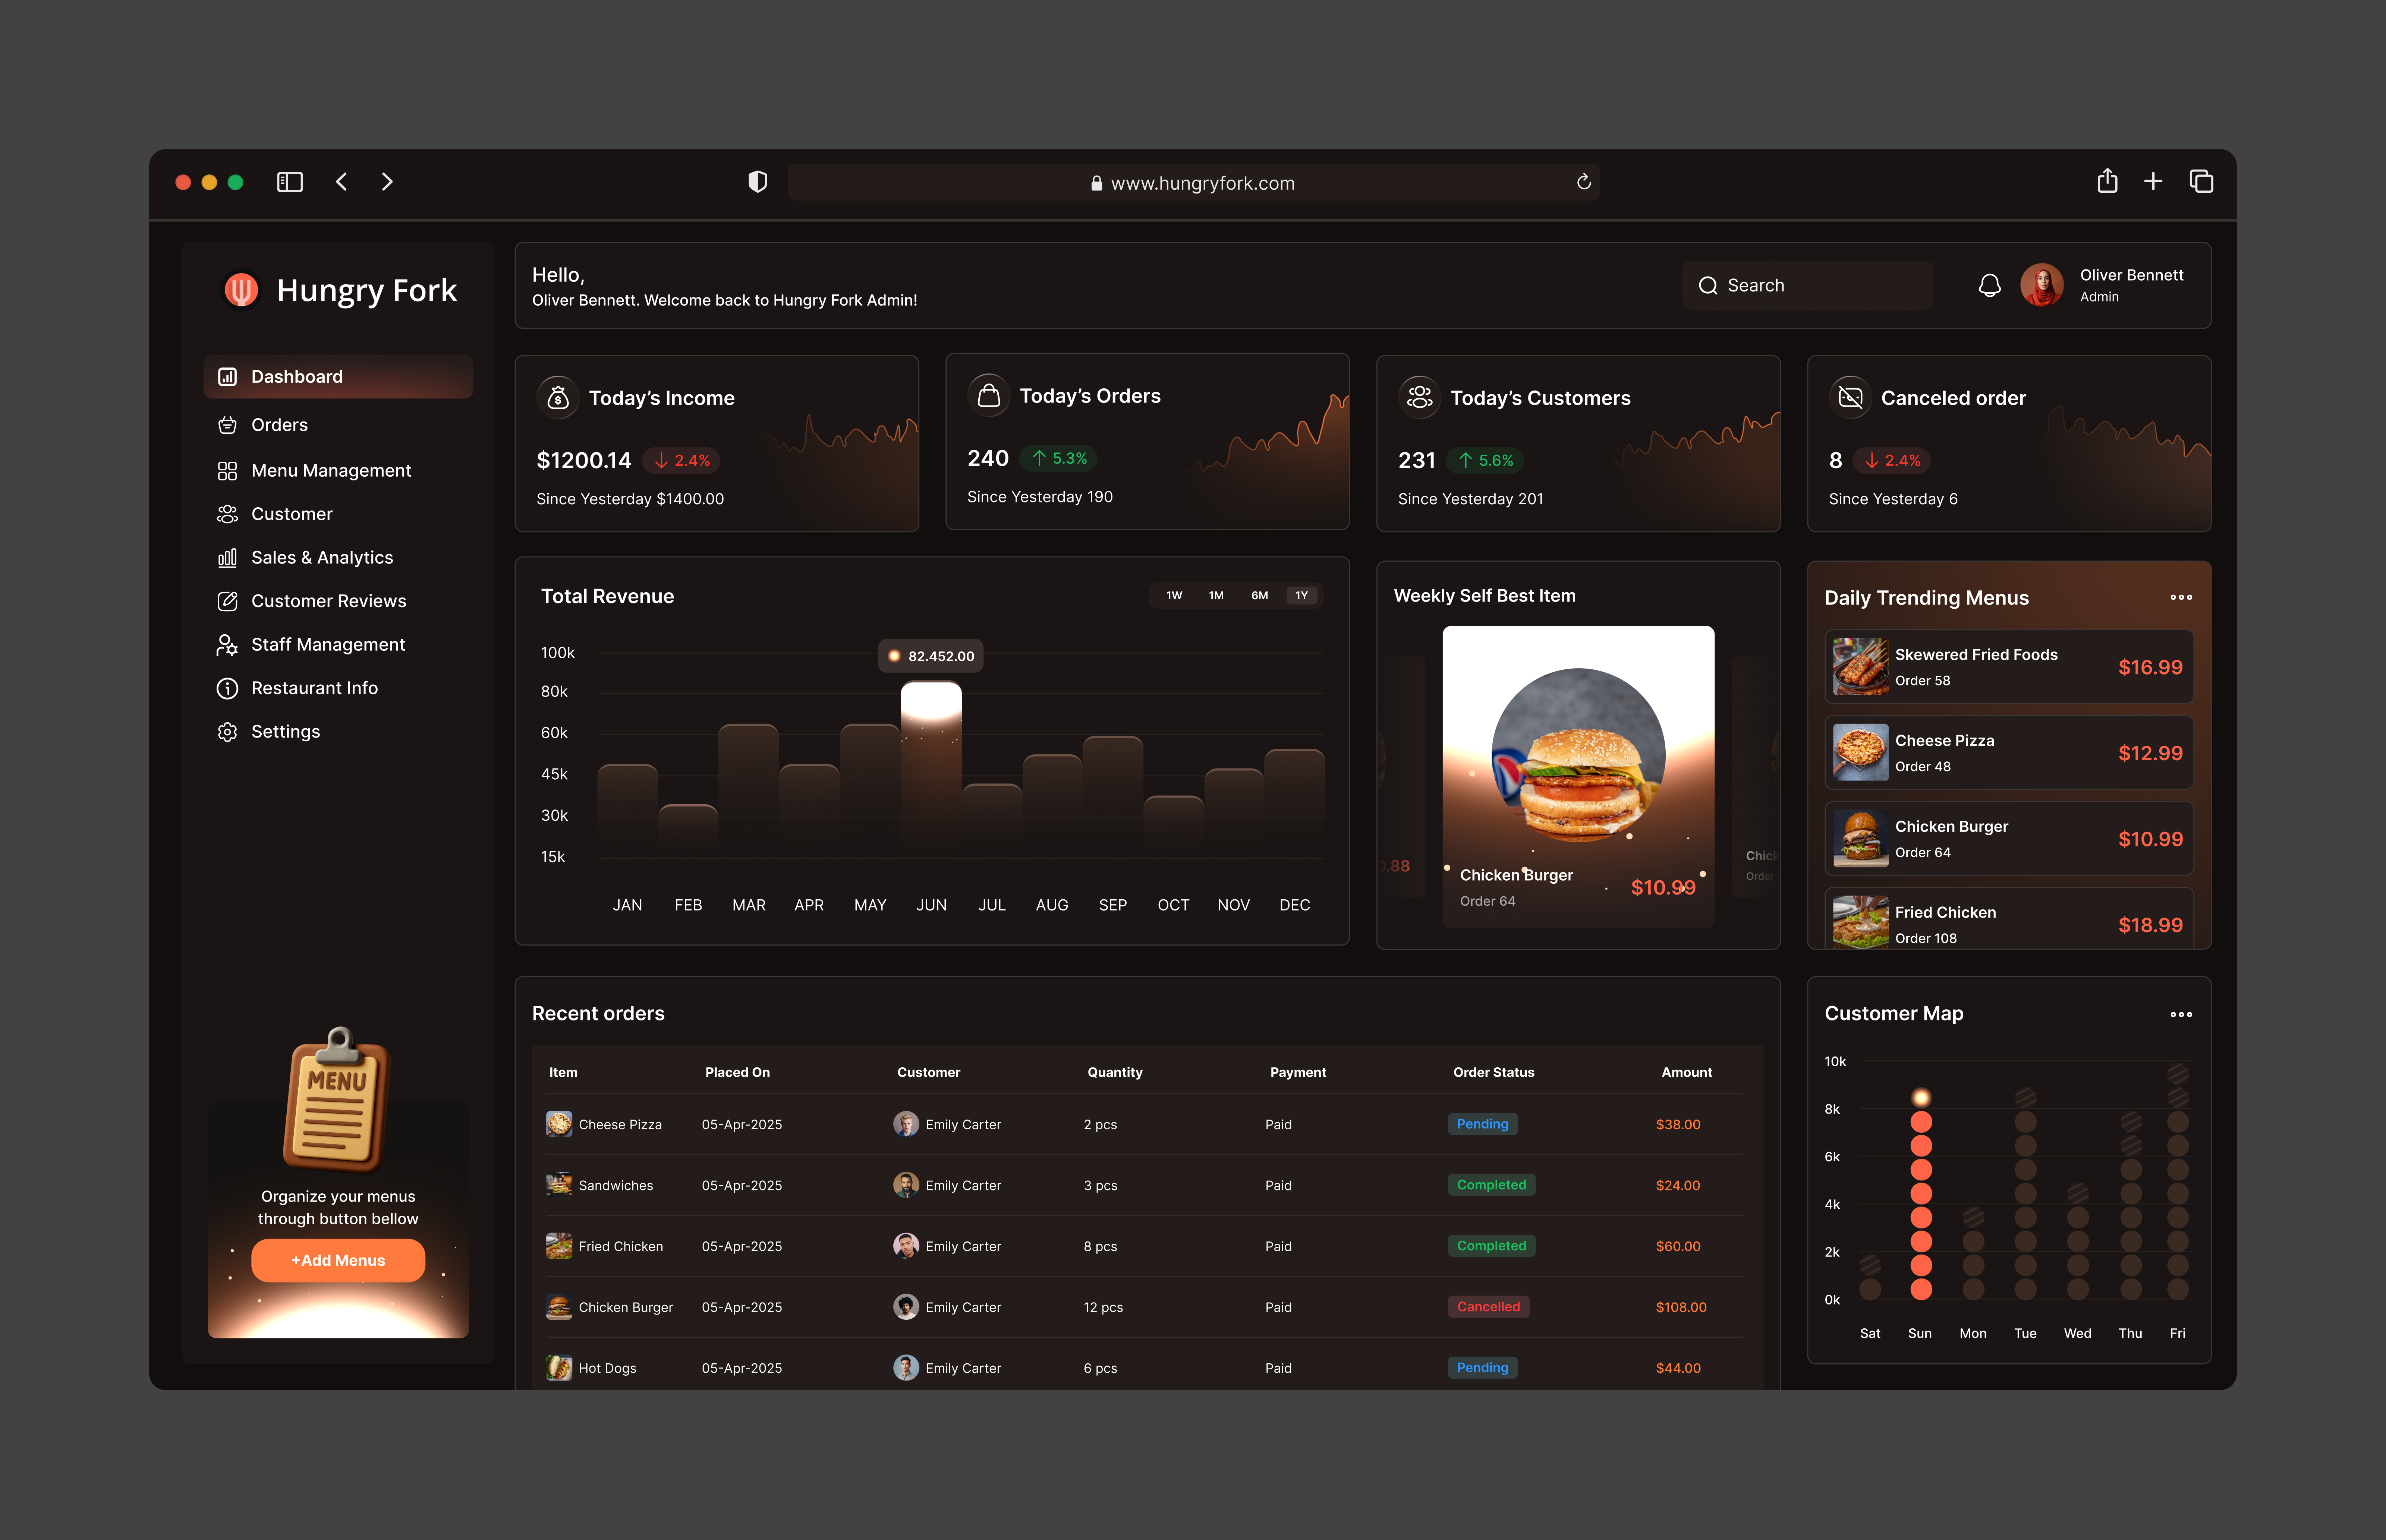Click the search field in the header
This screenshot has width=2386, height=1540.
[1806, 285]
